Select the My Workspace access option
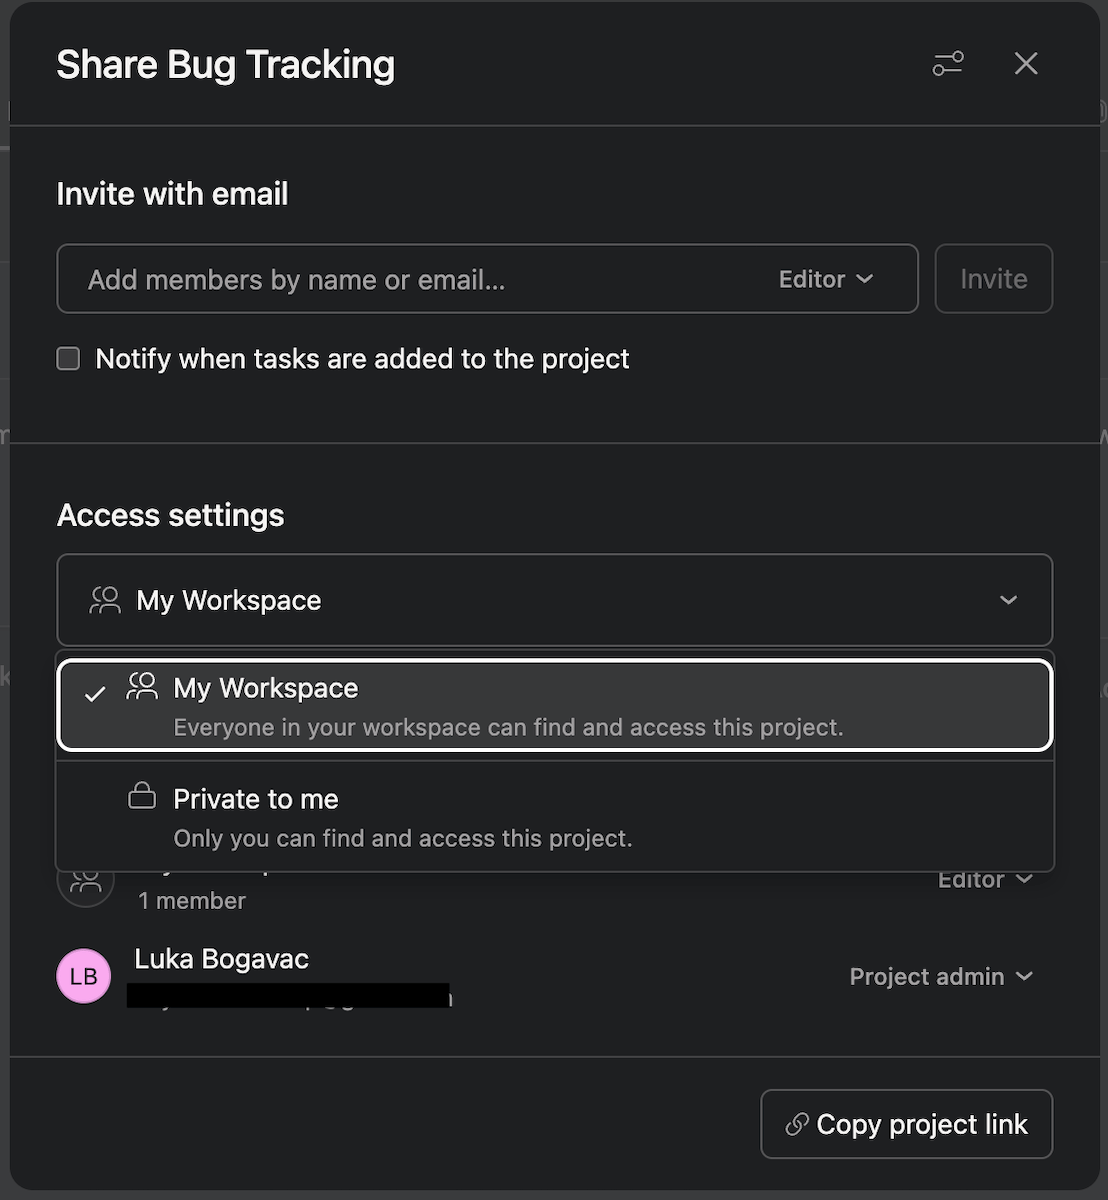 tap(555, 705)
